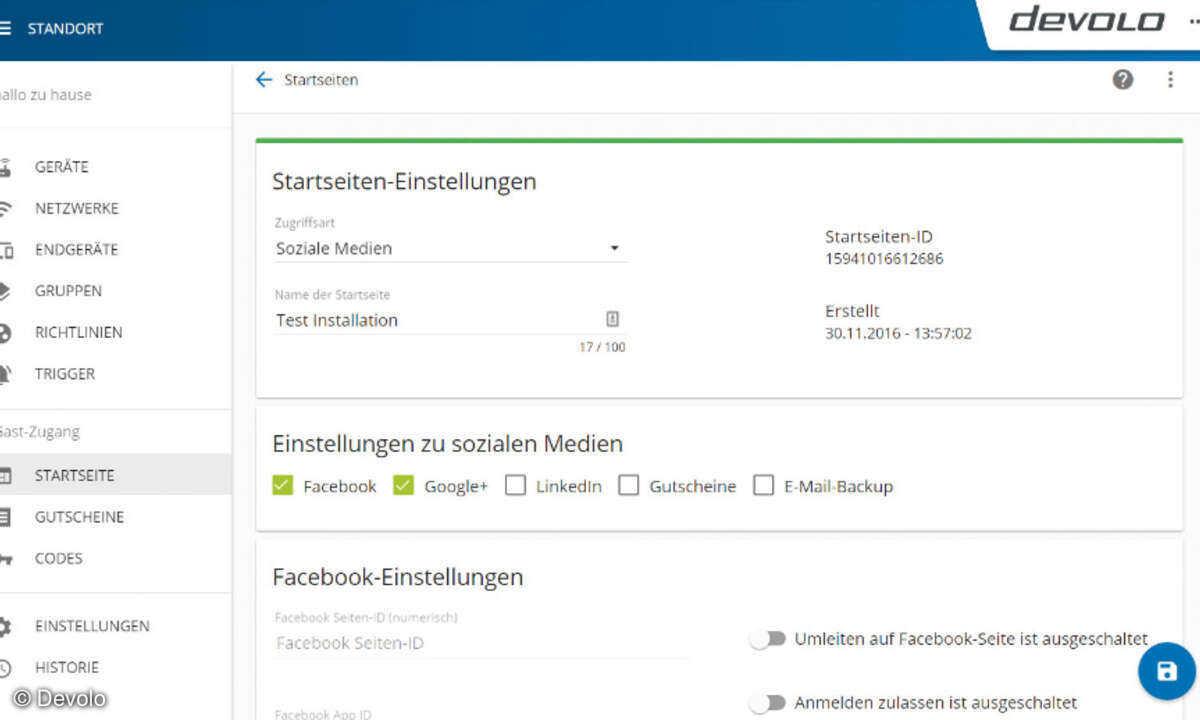The width and height of the screenshot is (1200, 720).
Task: Click the Erstellt date 30.11.2016 - 13:57:02
Action: tap(898, 333)
